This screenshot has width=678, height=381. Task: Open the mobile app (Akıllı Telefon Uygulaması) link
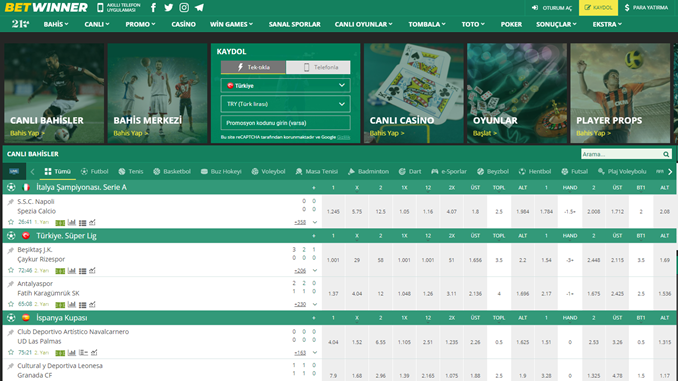coord(118,8)
